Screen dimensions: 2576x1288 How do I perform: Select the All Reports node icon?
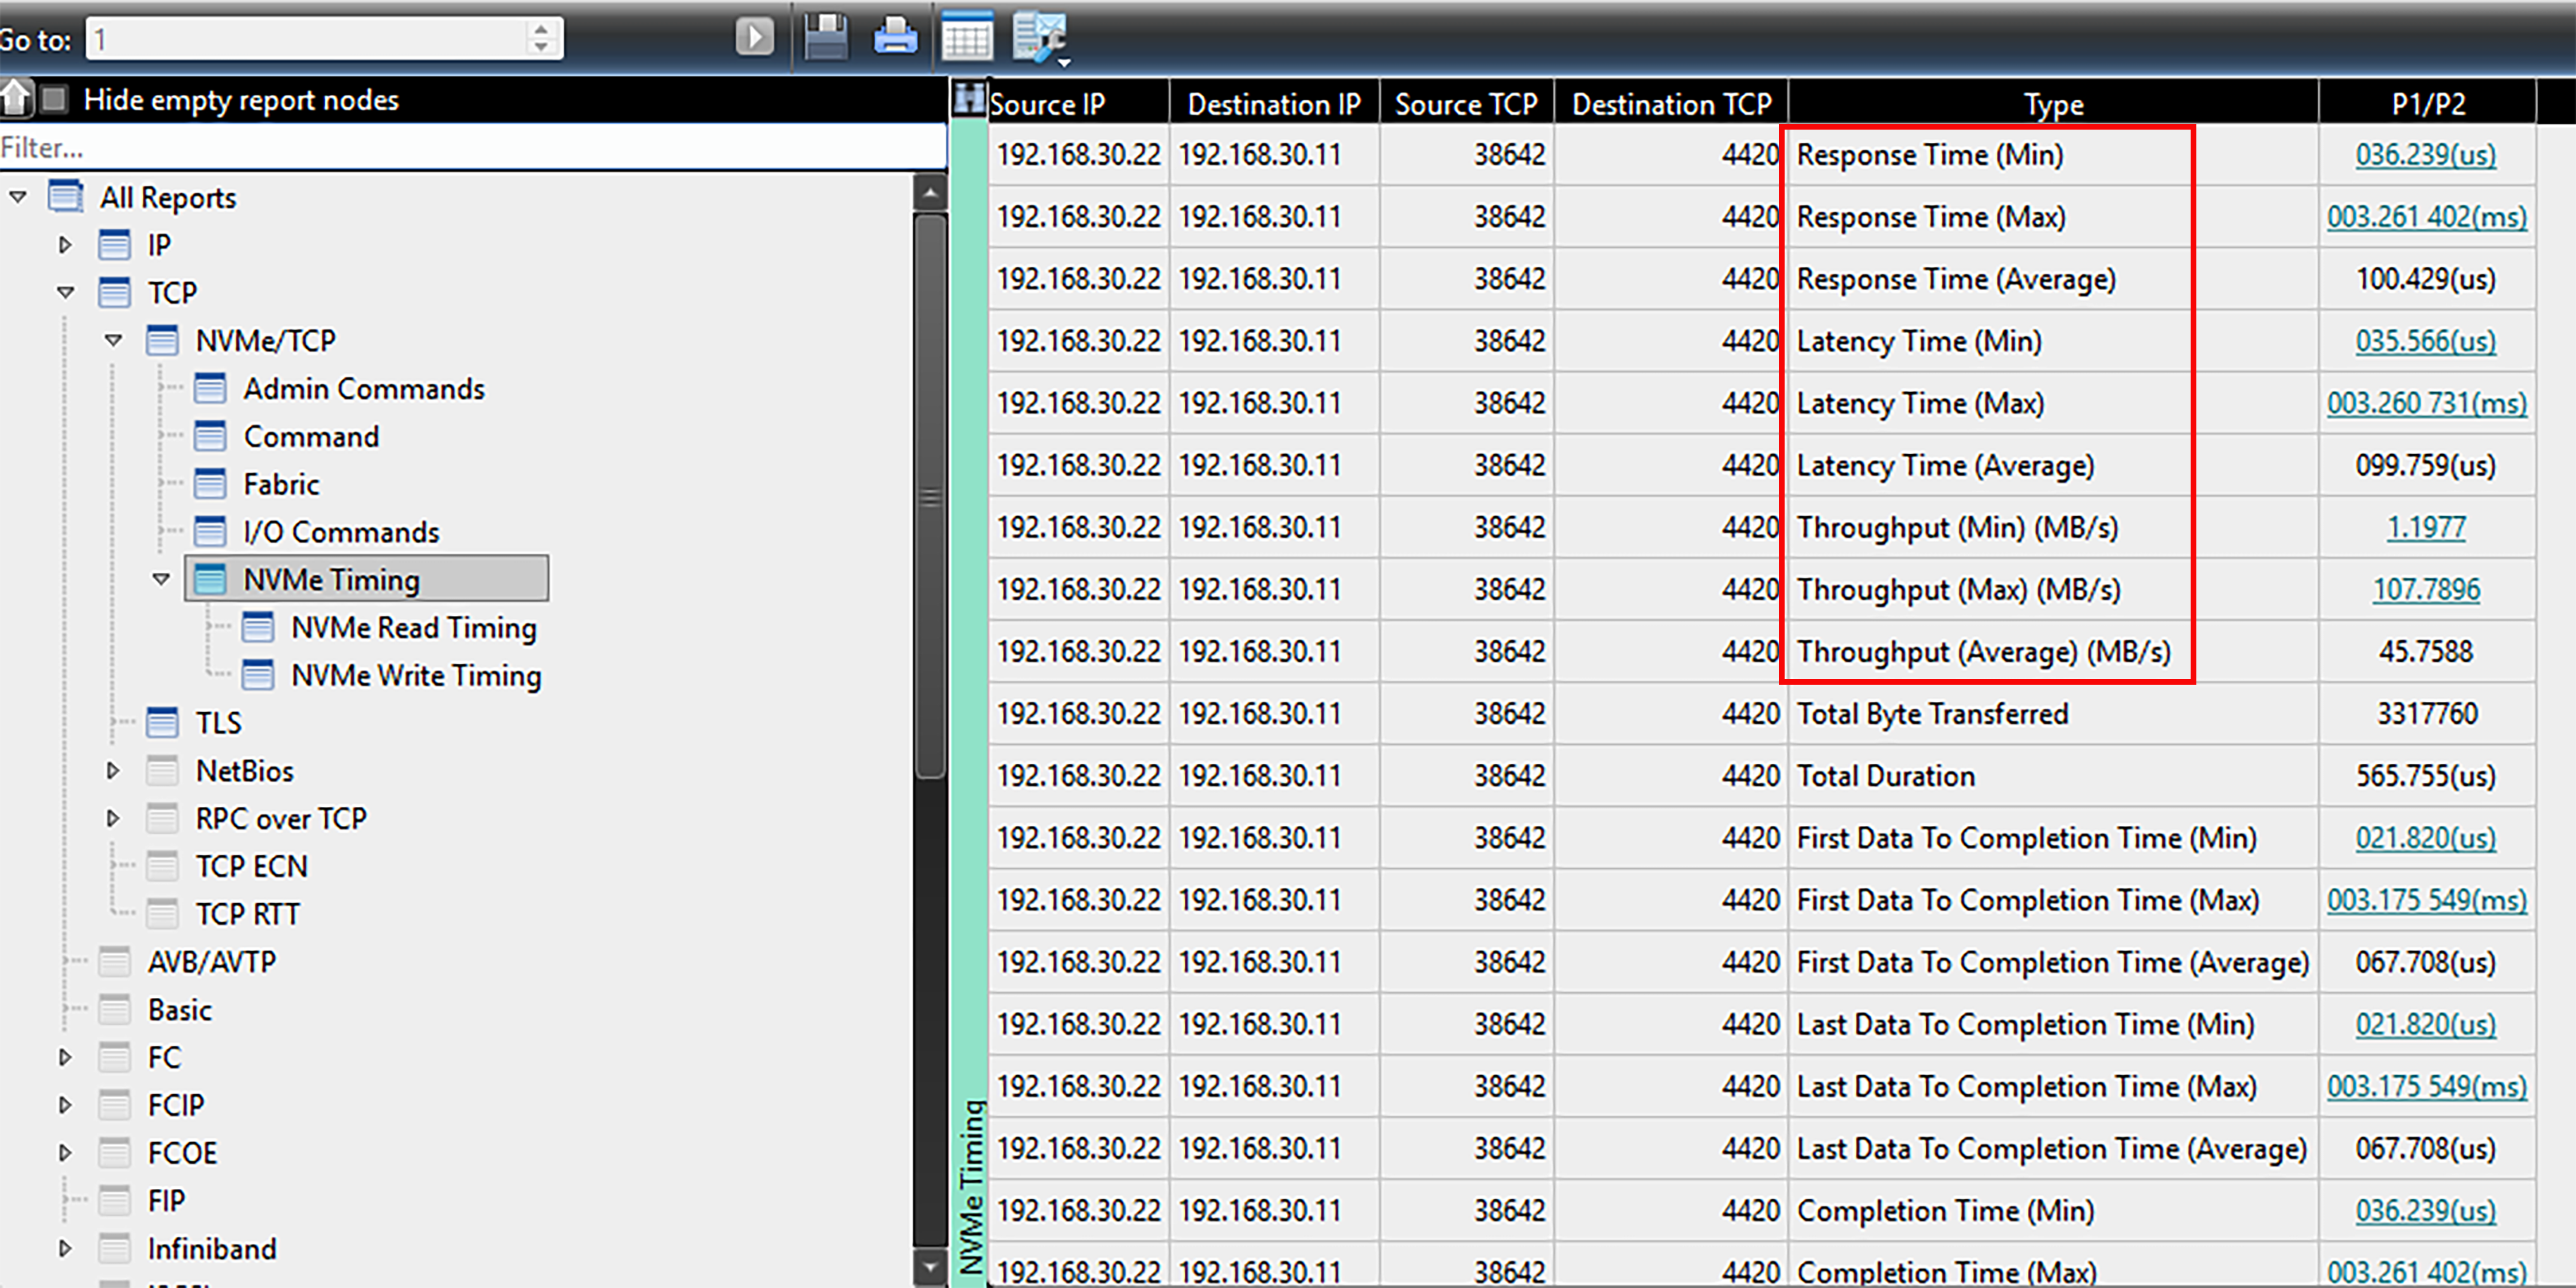coord(66,197)
